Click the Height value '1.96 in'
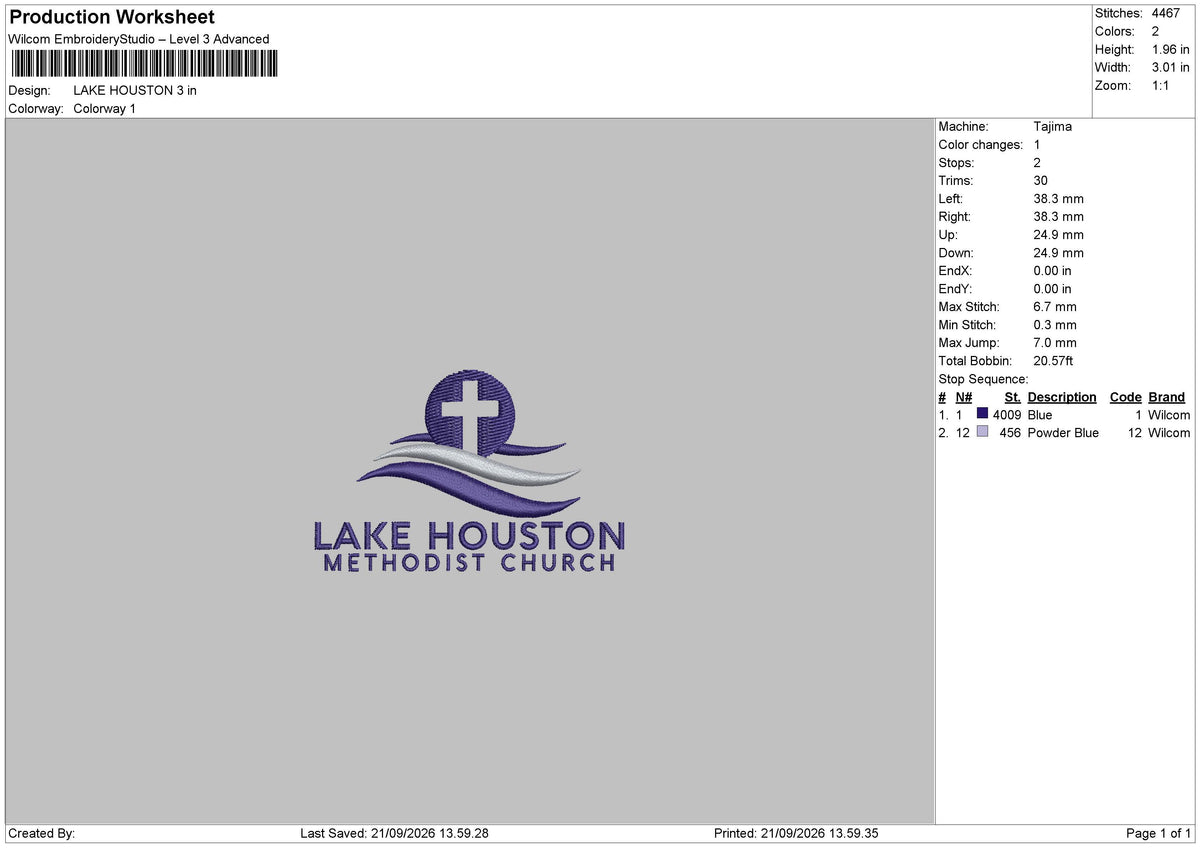The image size is (1200, 848). coord(1171,50)
